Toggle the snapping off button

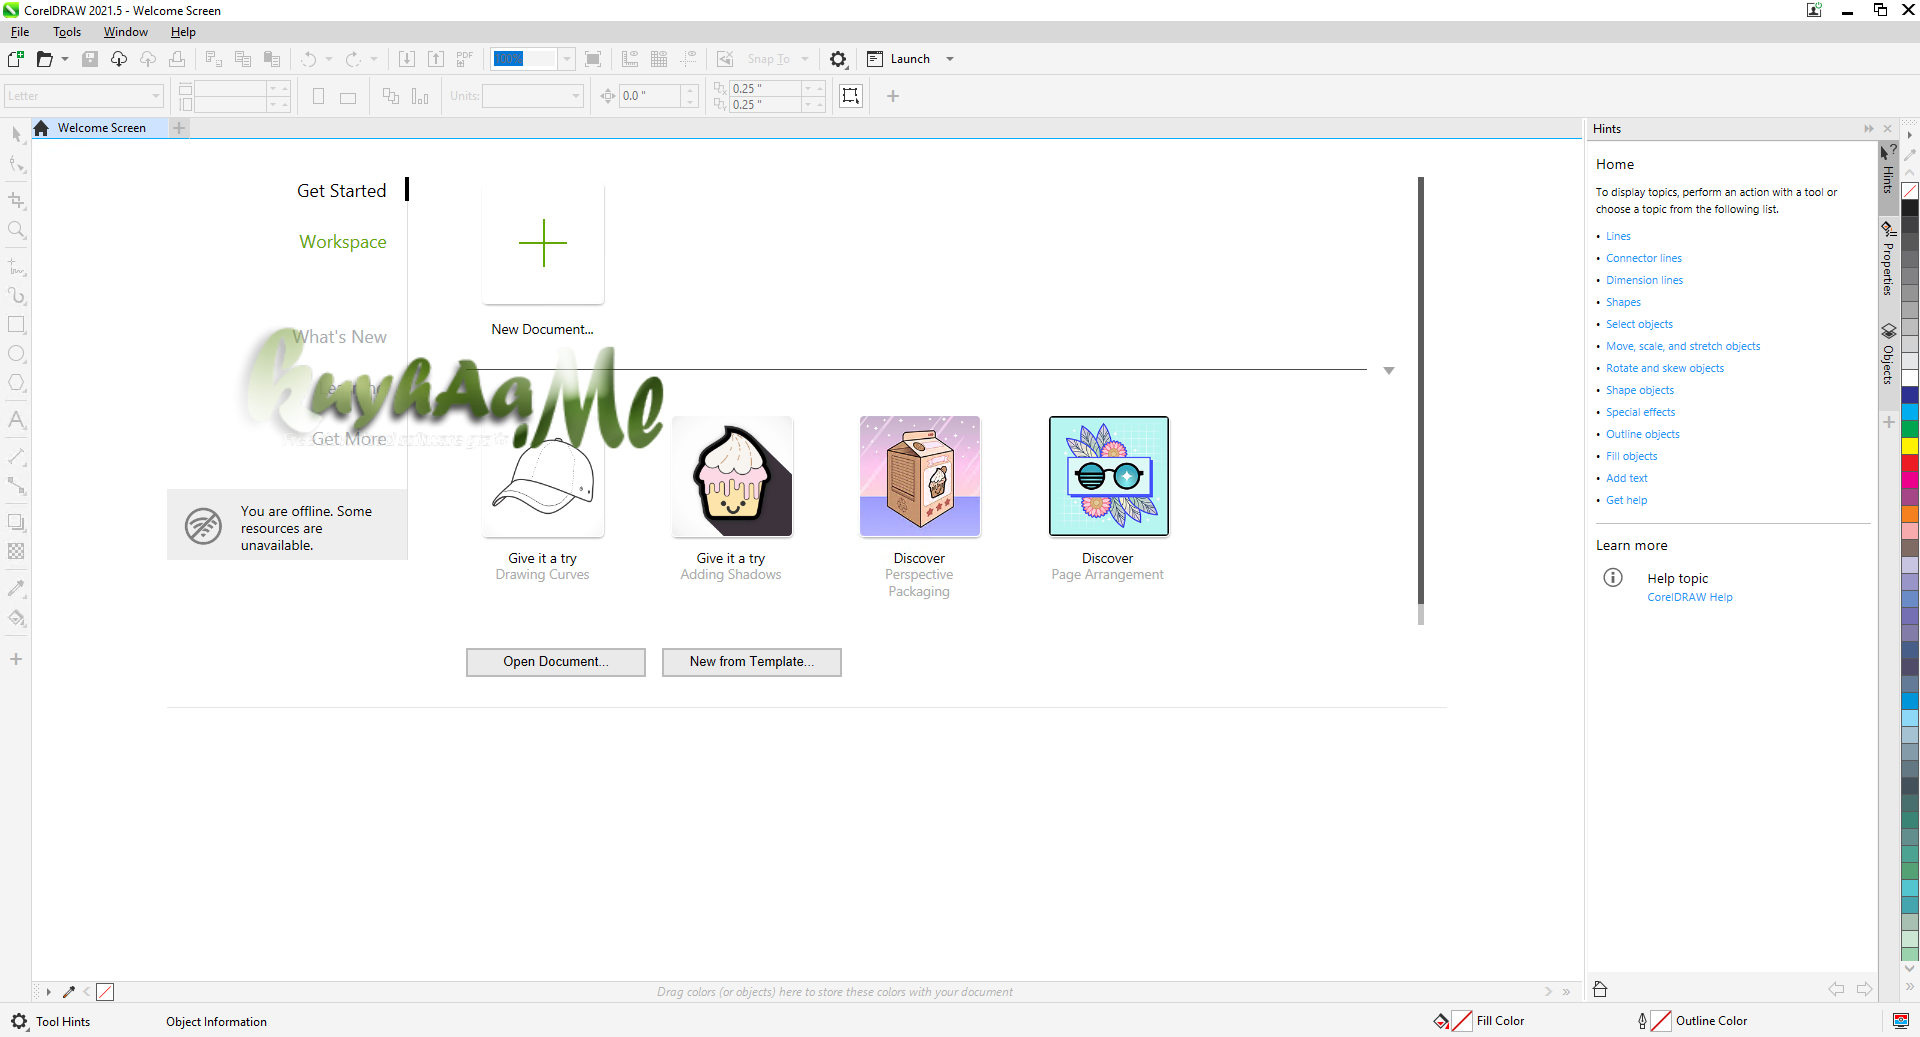click(726, 59)
